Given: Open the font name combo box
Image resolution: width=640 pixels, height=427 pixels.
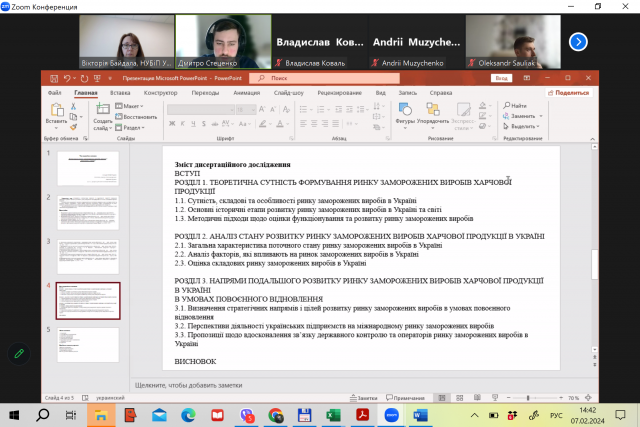Looking at the screenshot, I should point(201,109).
